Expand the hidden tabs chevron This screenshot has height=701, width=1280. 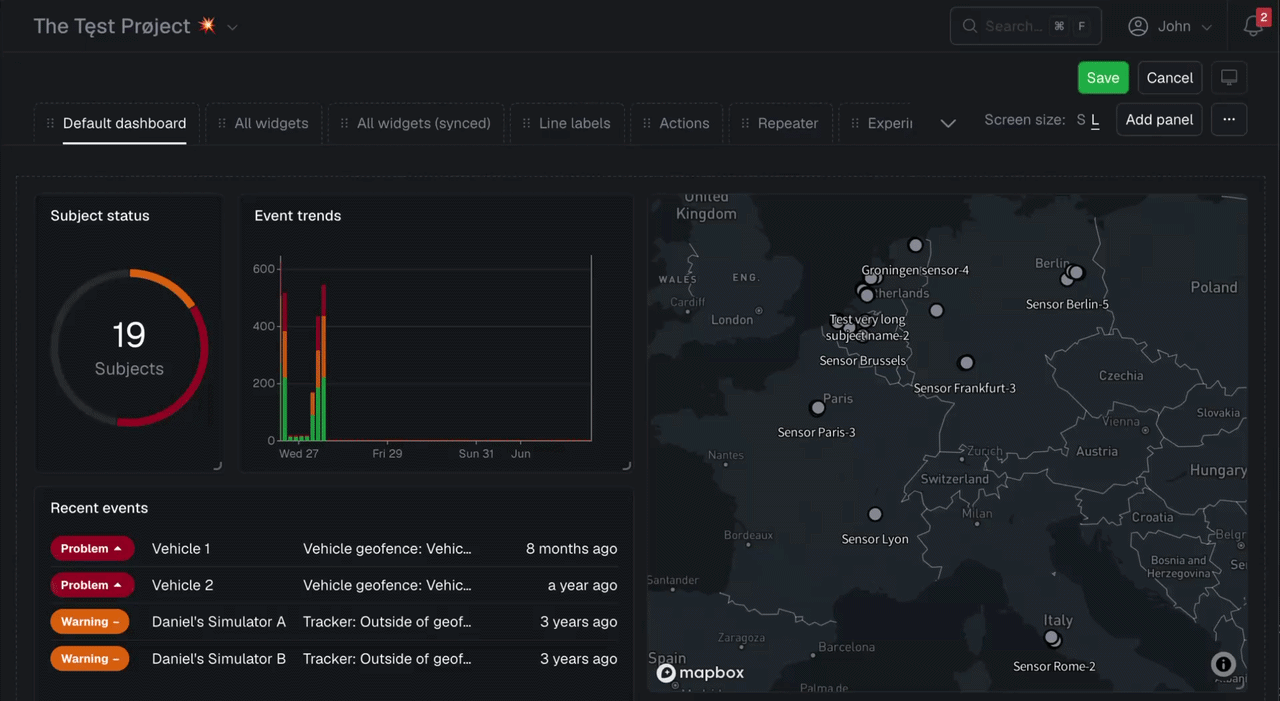[948, 123]
